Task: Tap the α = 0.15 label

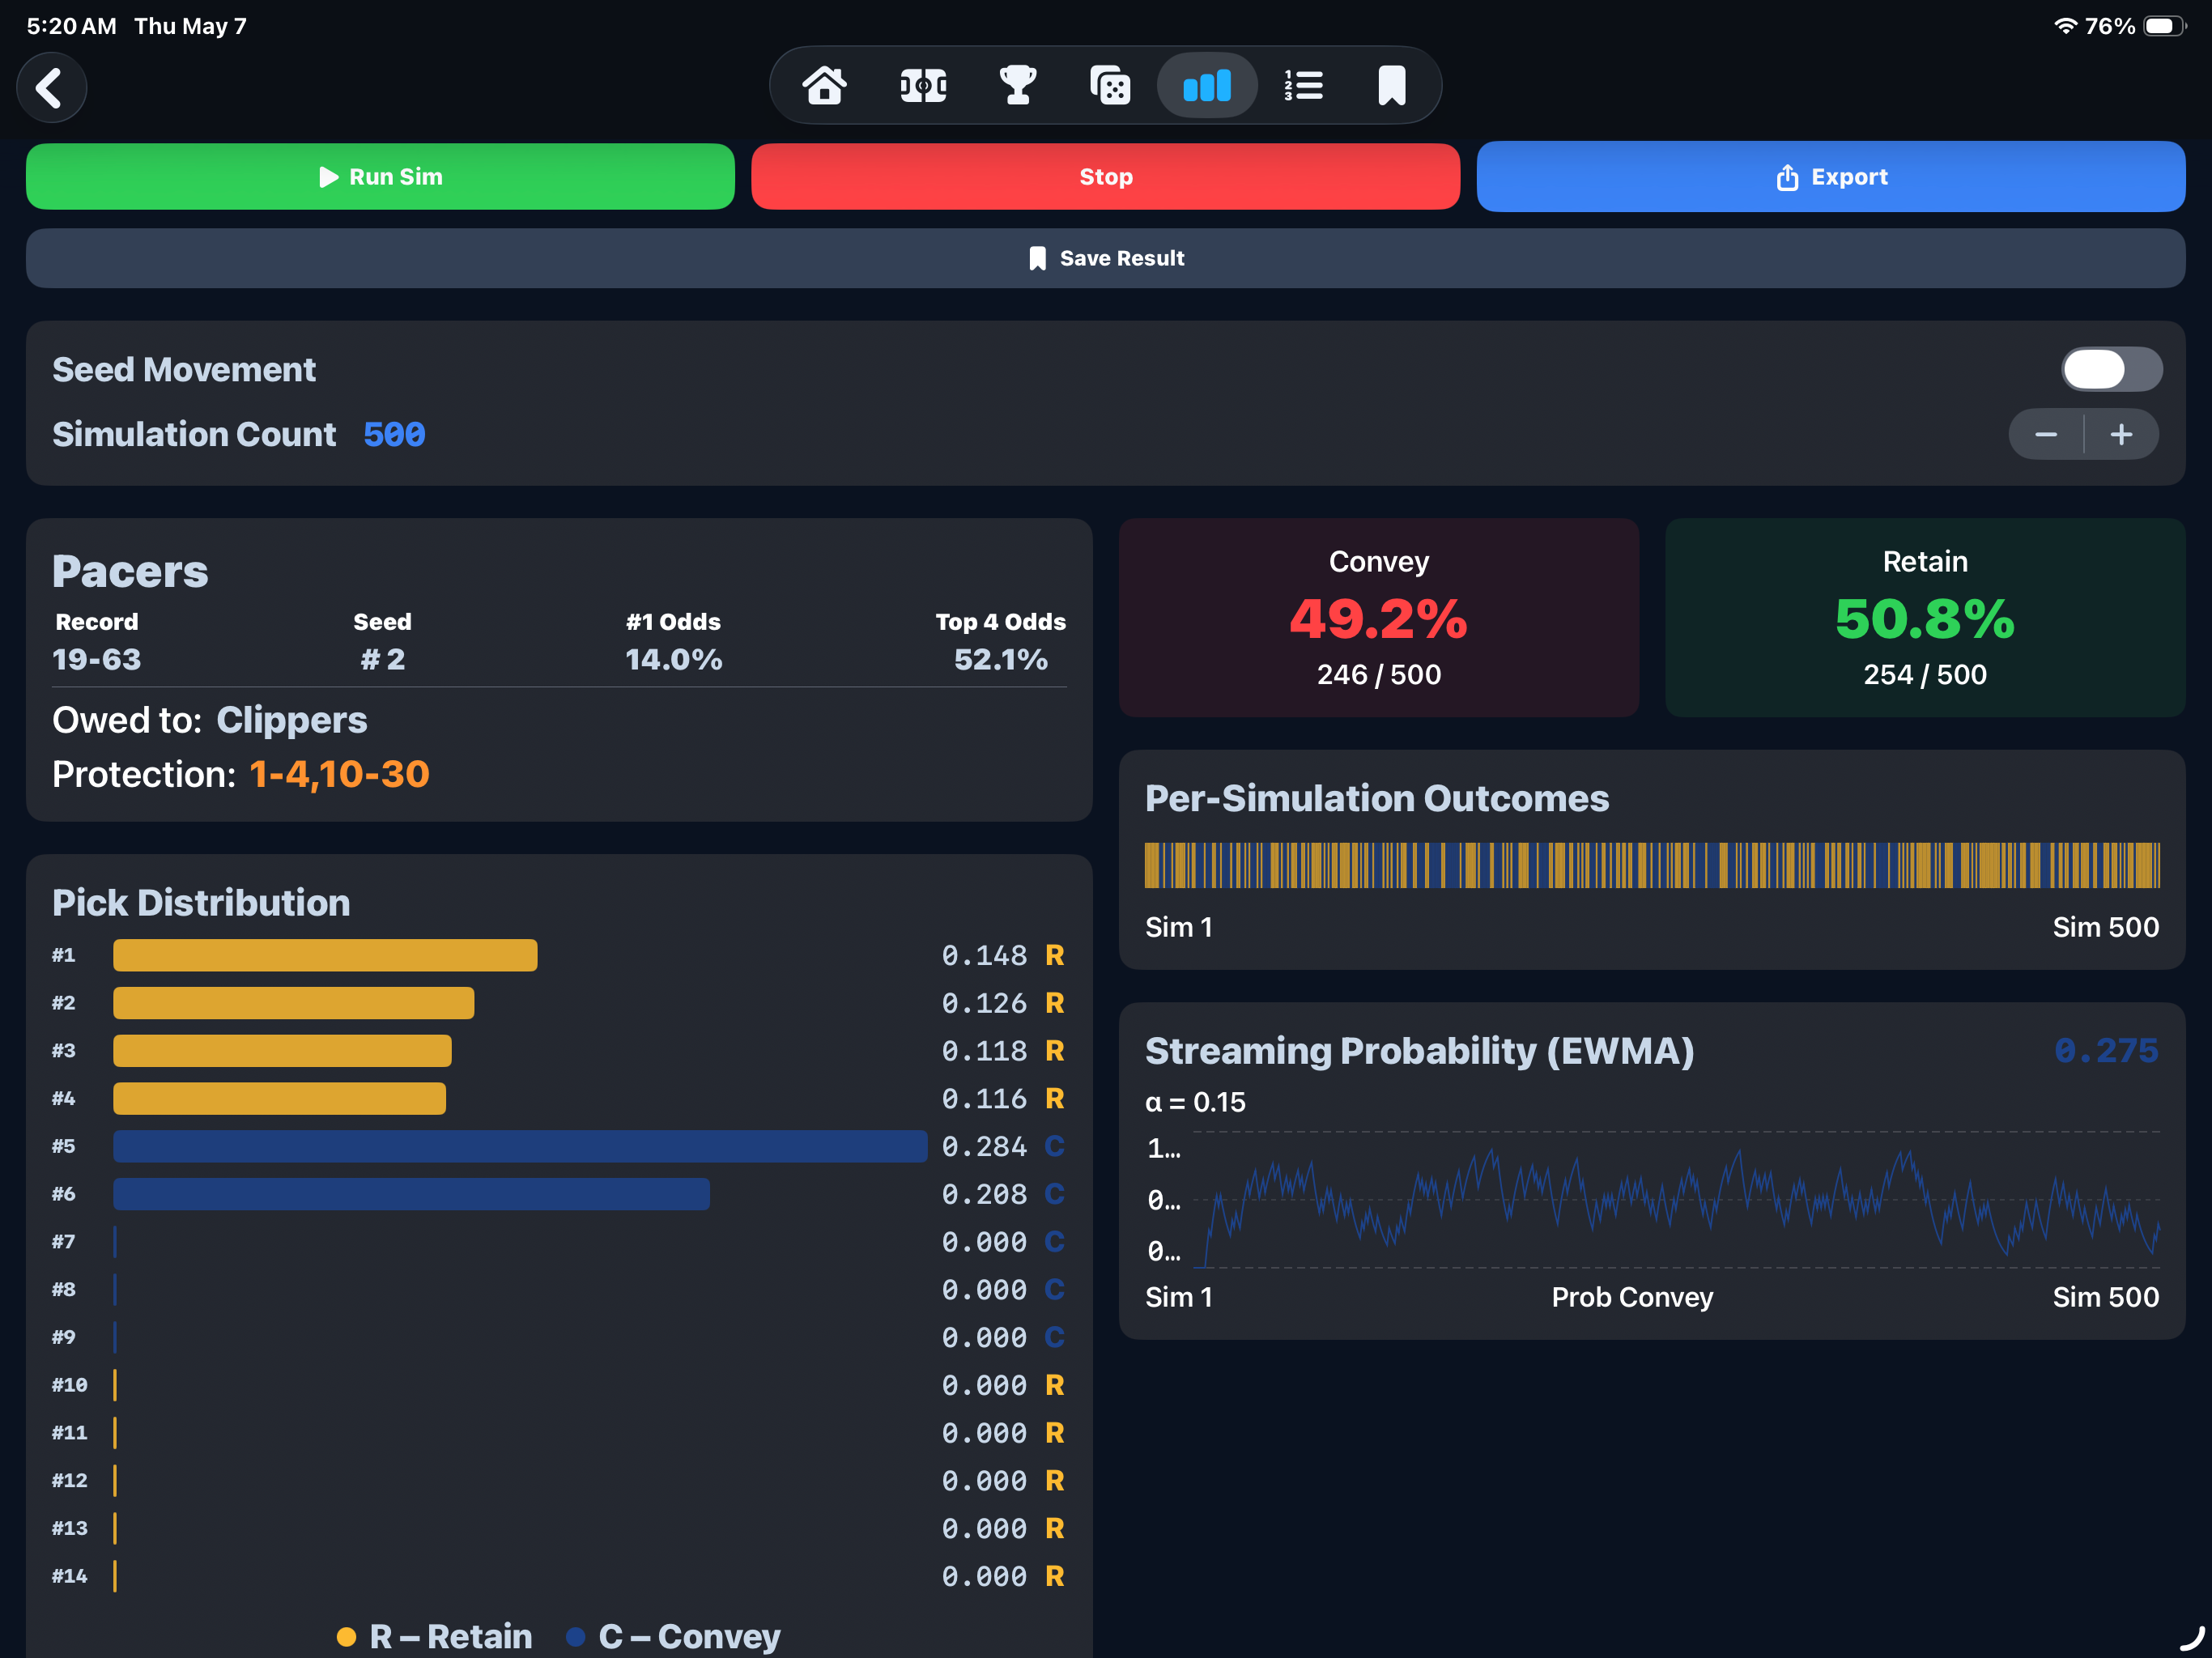Action: [x=1195, y=1103]
